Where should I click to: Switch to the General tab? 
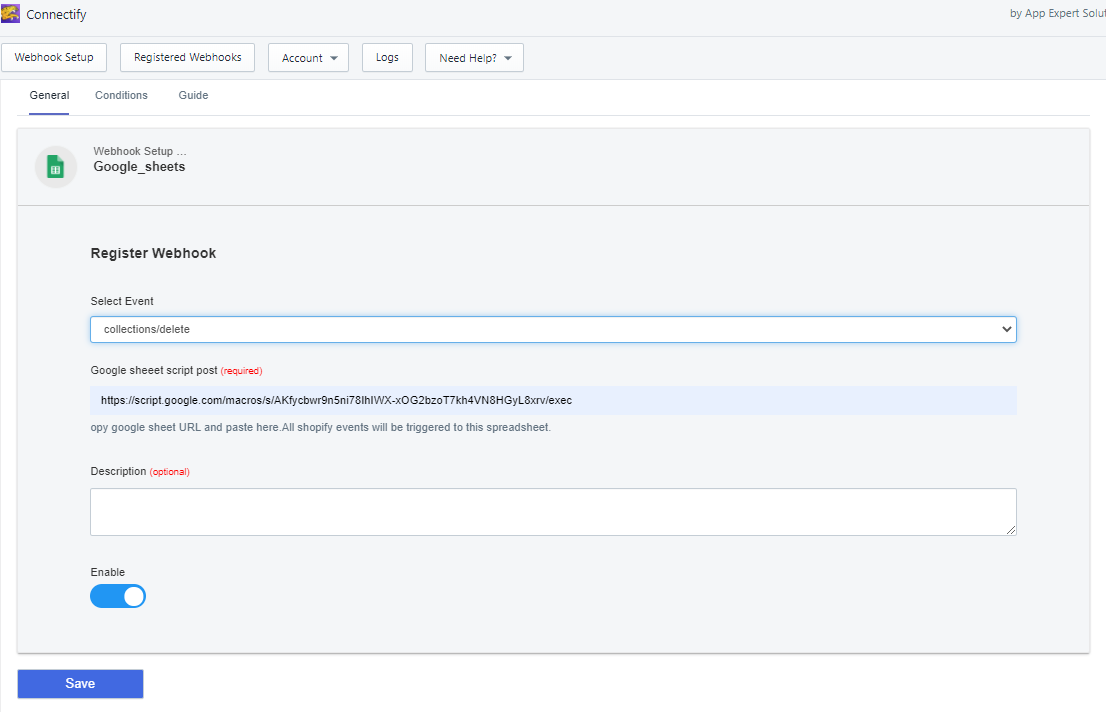point(49,95)
